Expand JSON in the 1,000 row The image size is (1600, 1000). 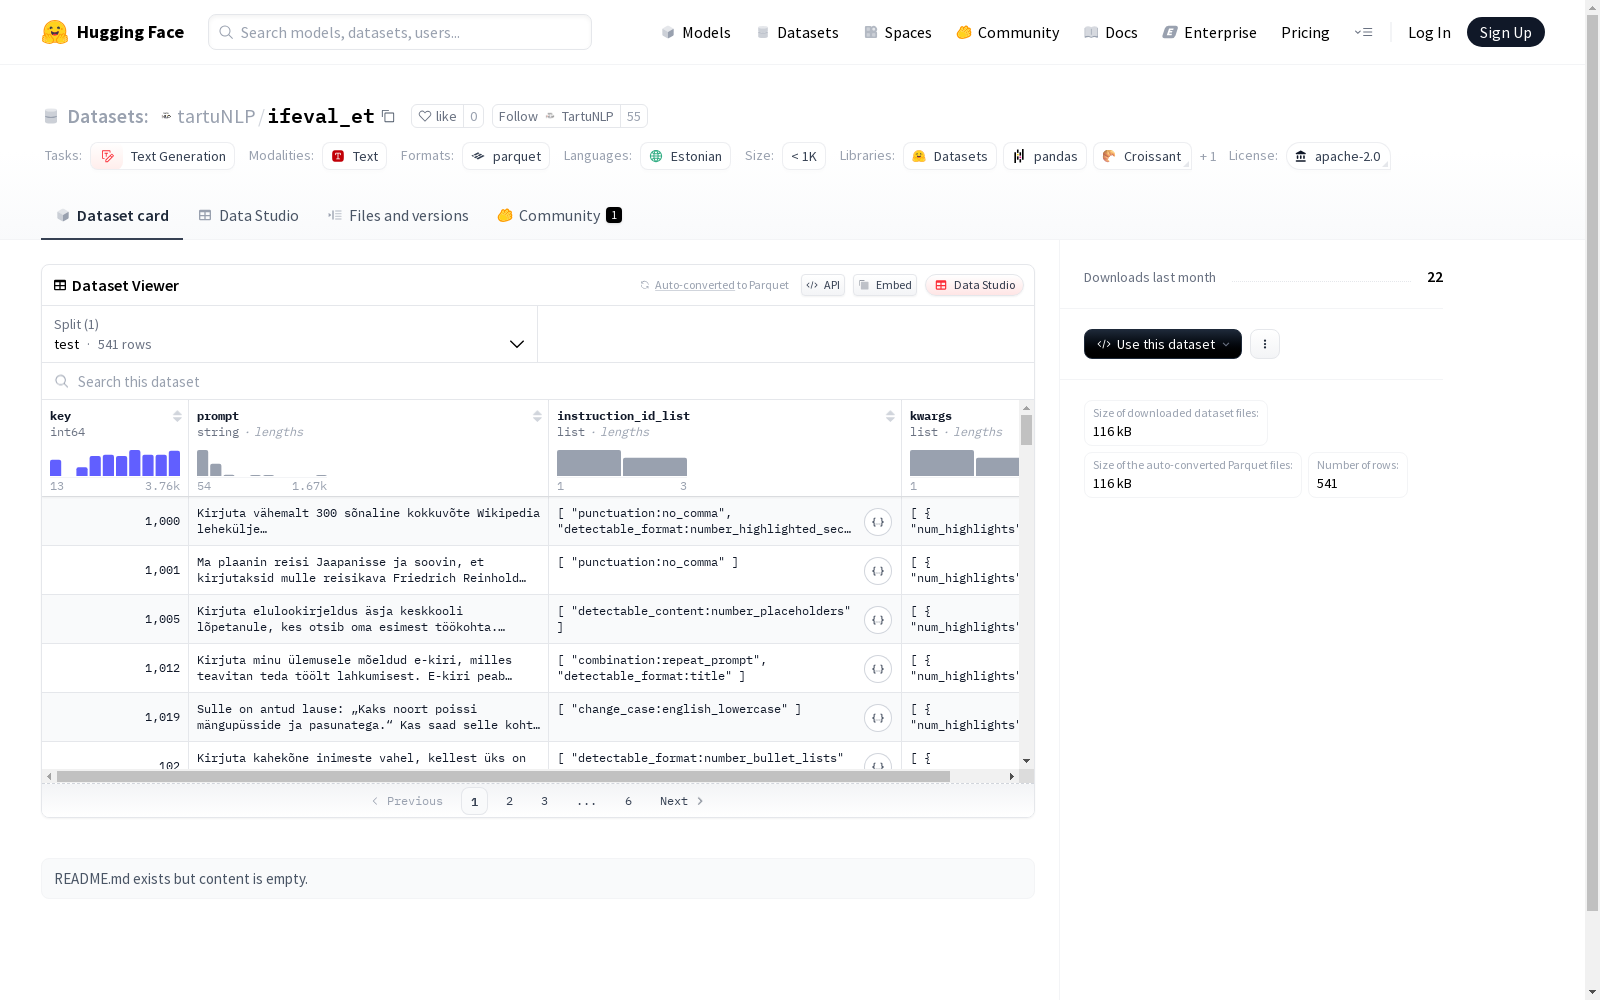[x=878, y=522]
